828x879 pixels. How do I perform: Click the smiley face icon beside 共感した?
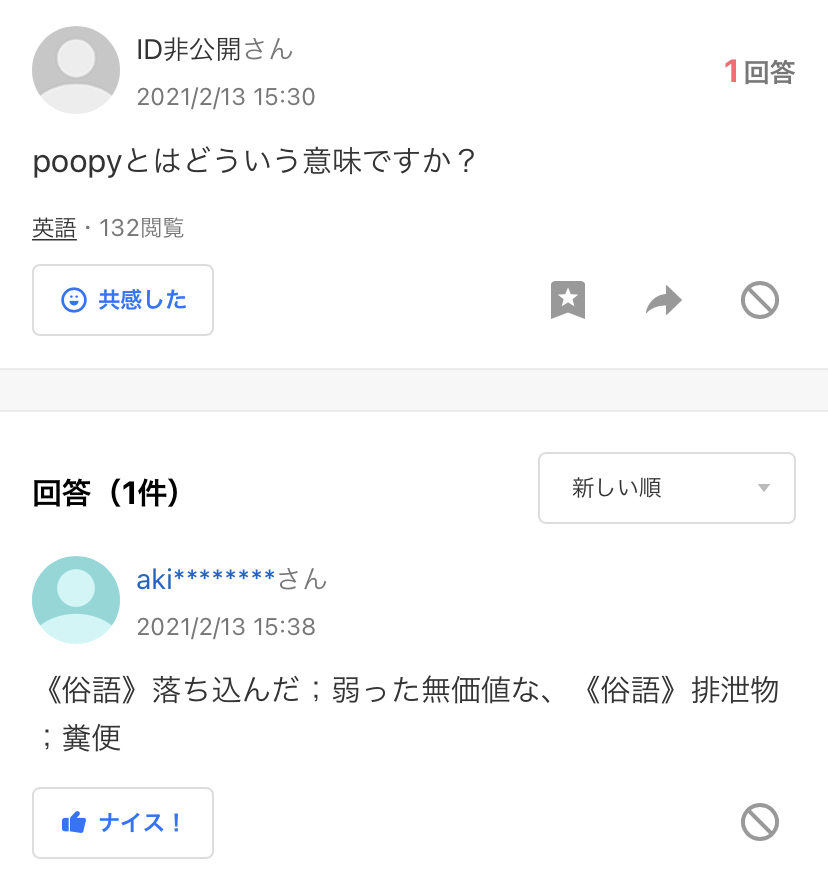tap(73, 300)
